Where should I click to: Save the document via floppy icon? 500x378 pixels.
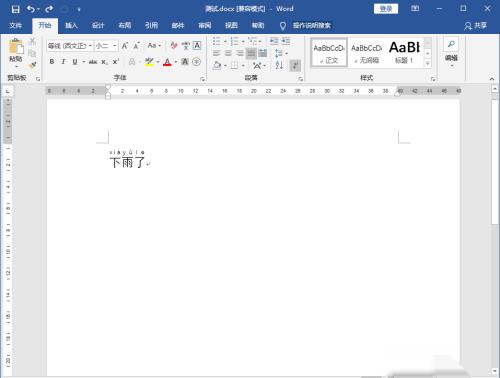point(15,9)
